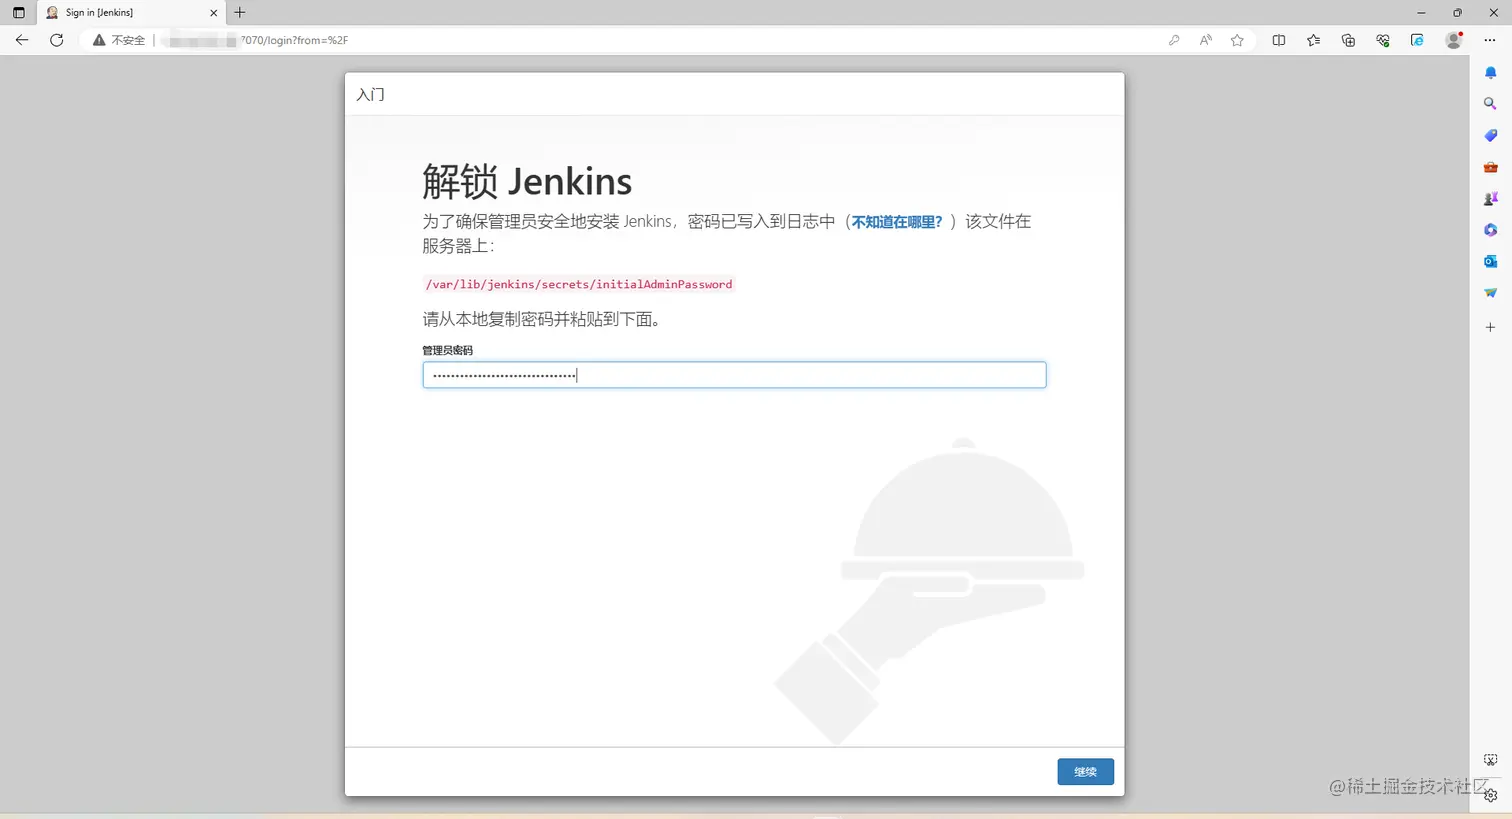The image size is (1512, 819).
Task: Click the 管理员密码 field label
Action: point(447,350)
